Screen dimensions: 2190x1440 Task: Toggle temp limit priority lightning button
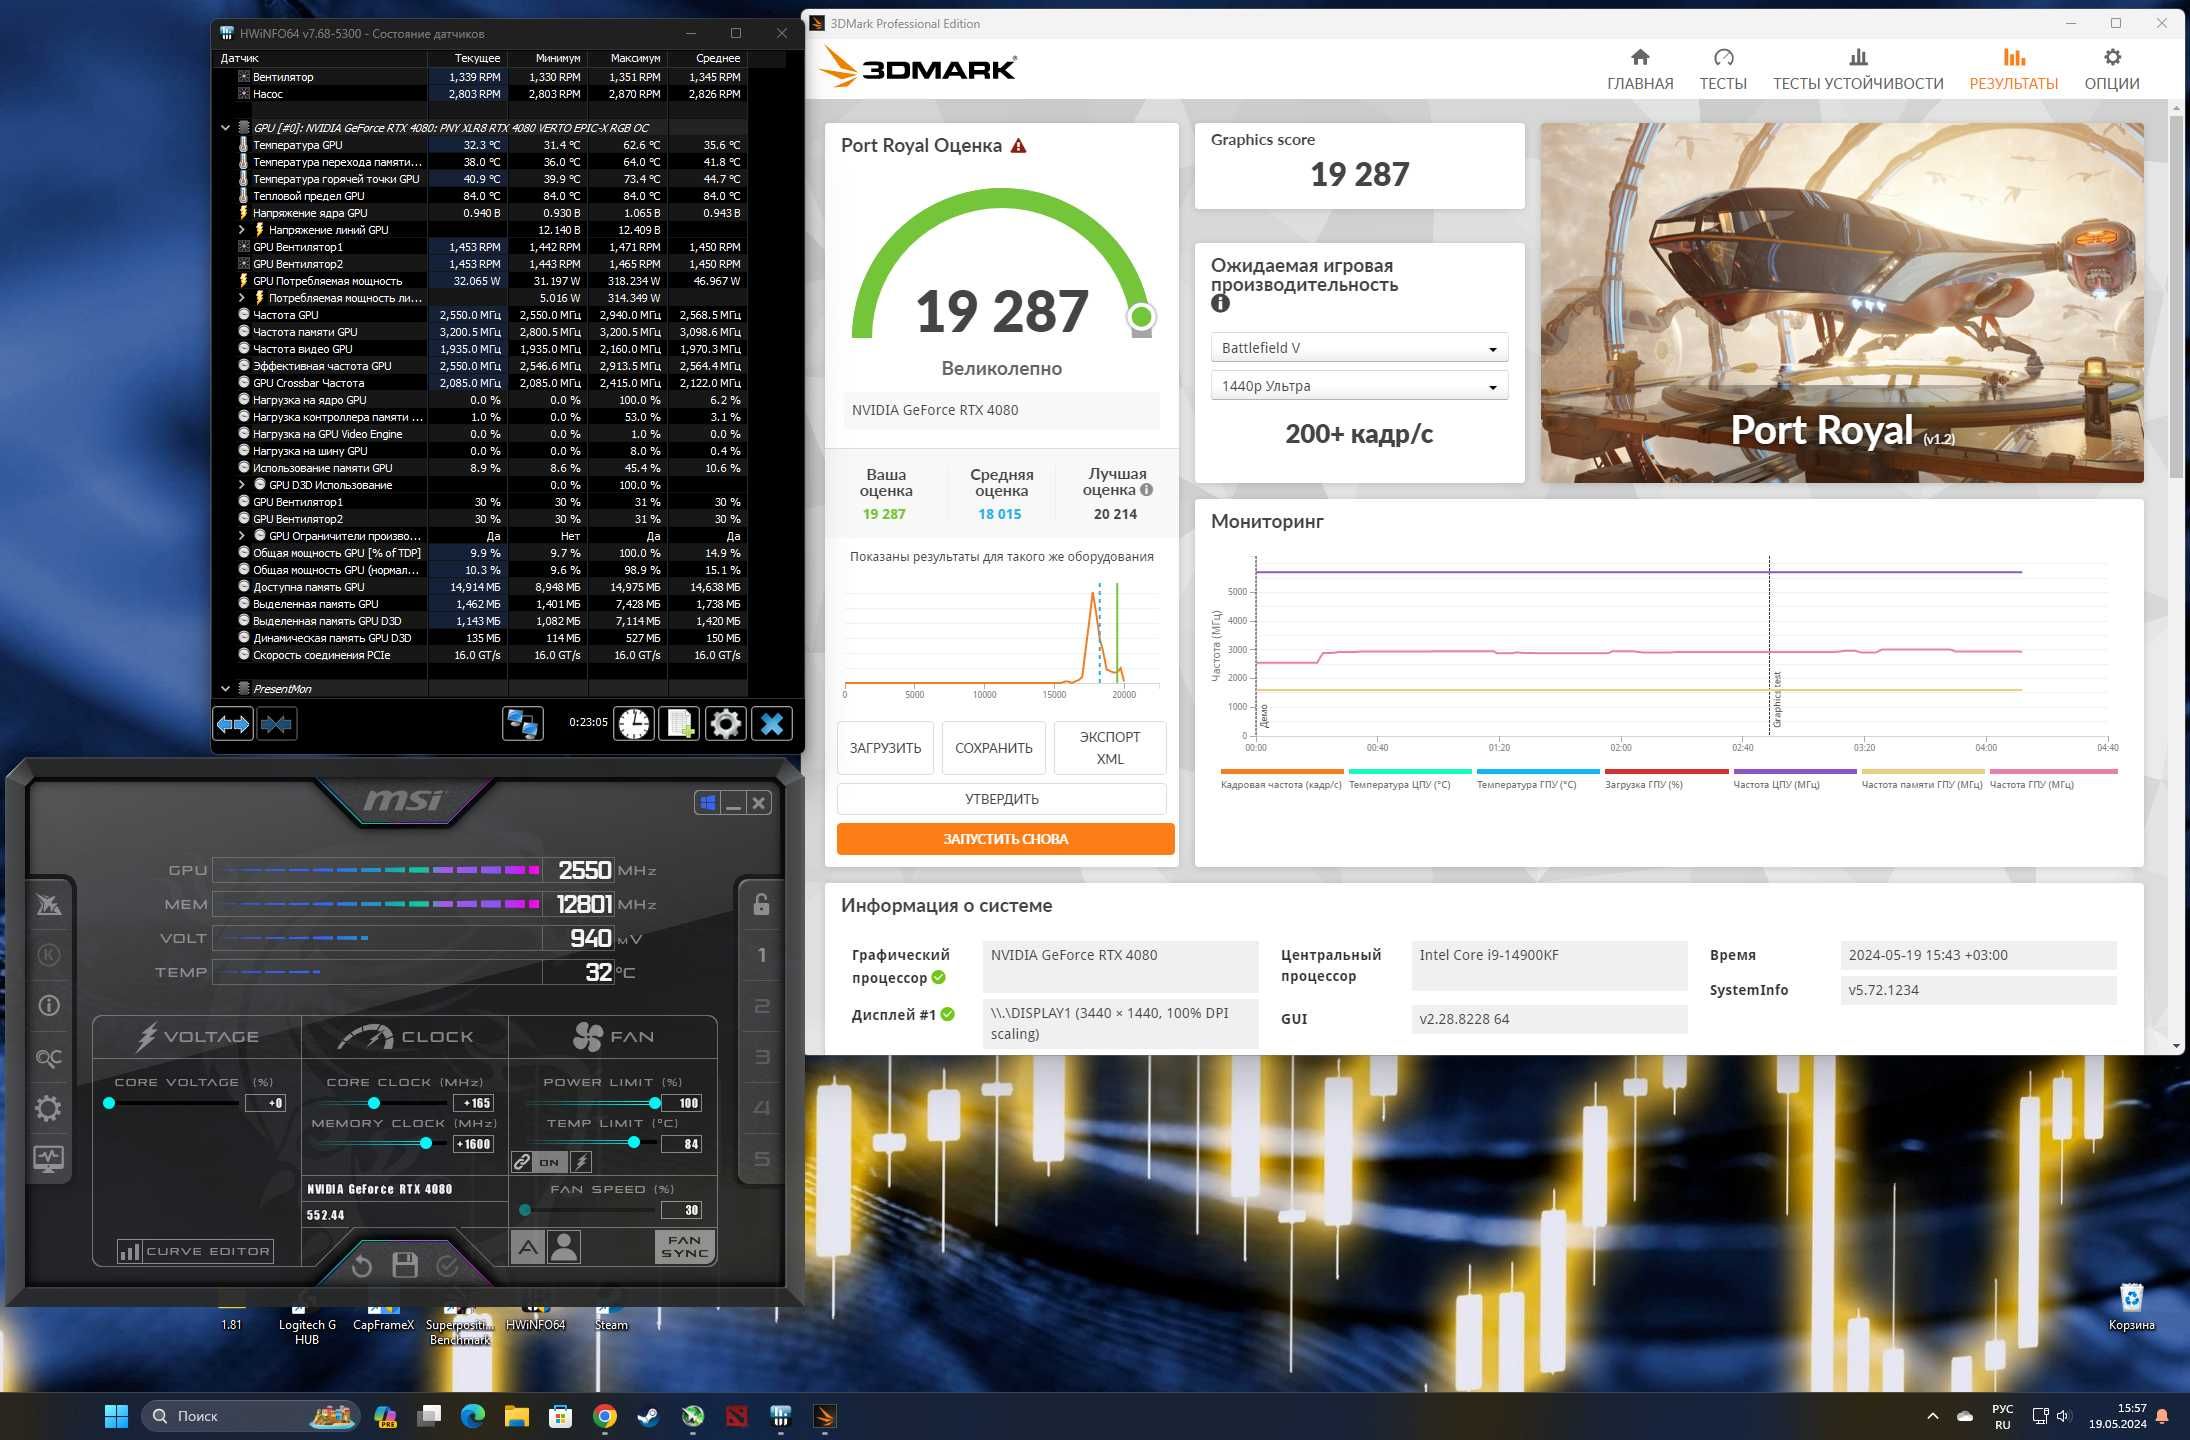(581, 1162)
